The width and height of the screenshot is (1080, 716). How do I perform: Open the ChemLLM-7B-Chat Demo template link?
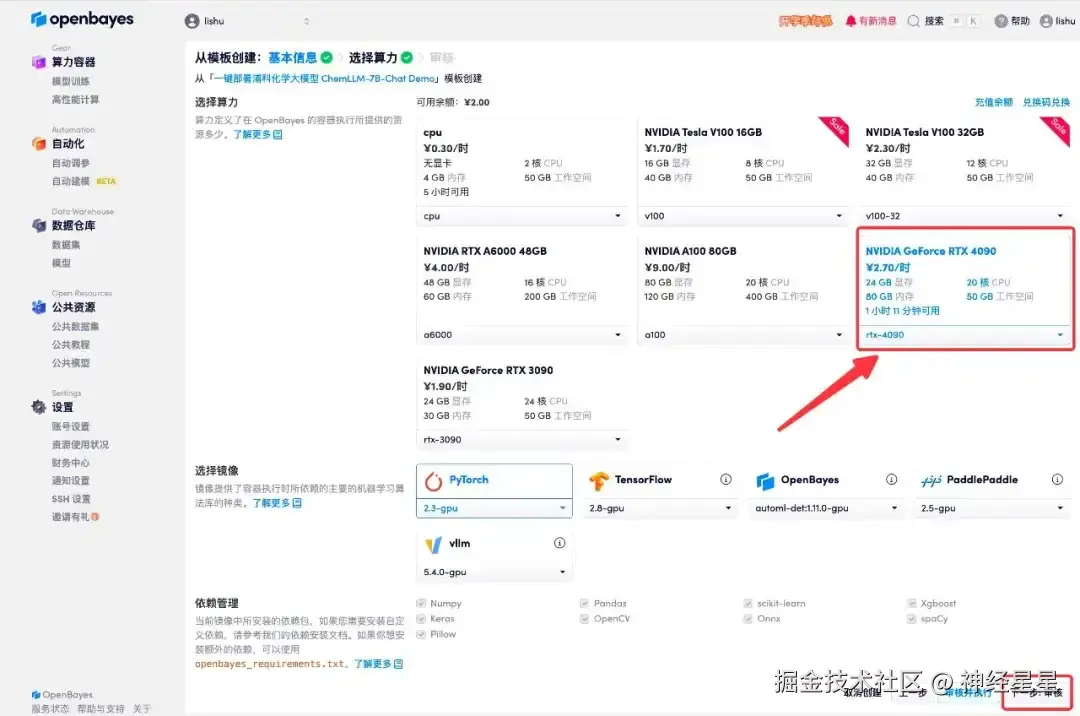324,78
